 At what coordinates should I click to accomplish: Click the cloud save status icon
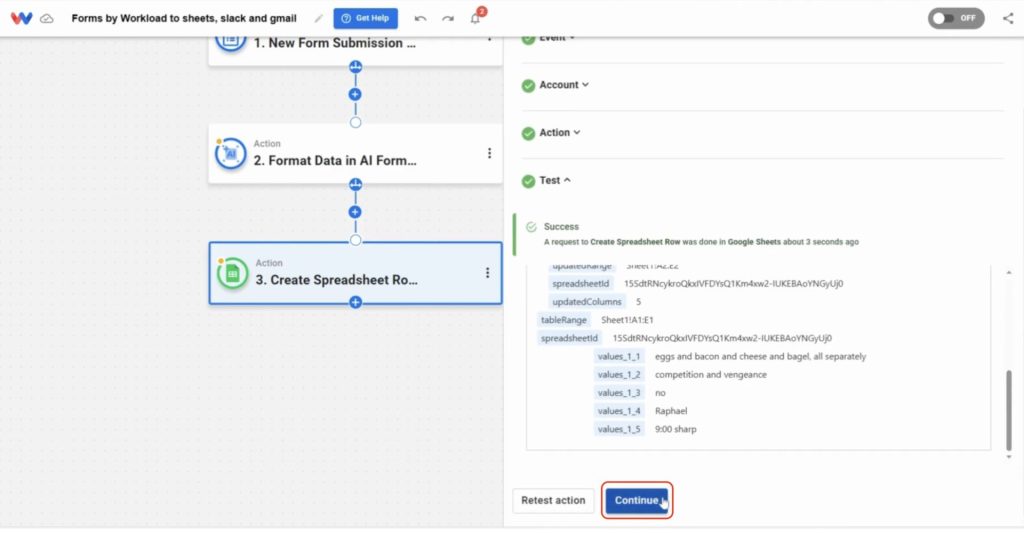click(47, 18)
